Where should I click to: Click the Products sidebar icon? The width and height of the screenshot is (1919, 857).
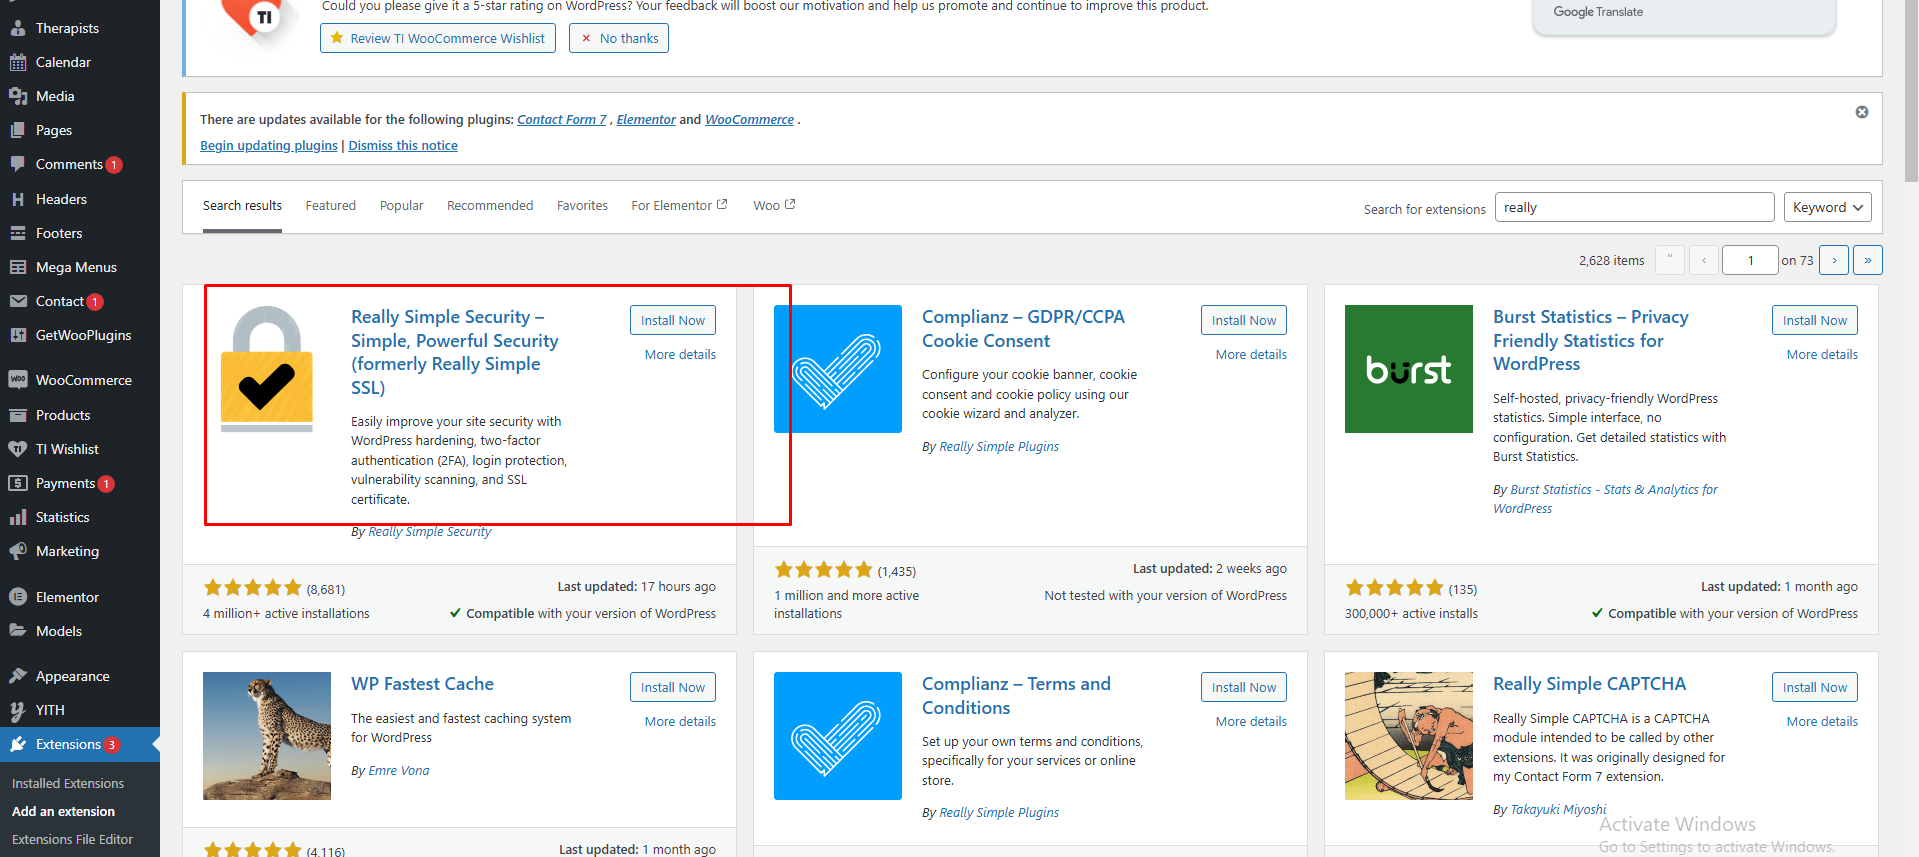(x=18, y=415)
